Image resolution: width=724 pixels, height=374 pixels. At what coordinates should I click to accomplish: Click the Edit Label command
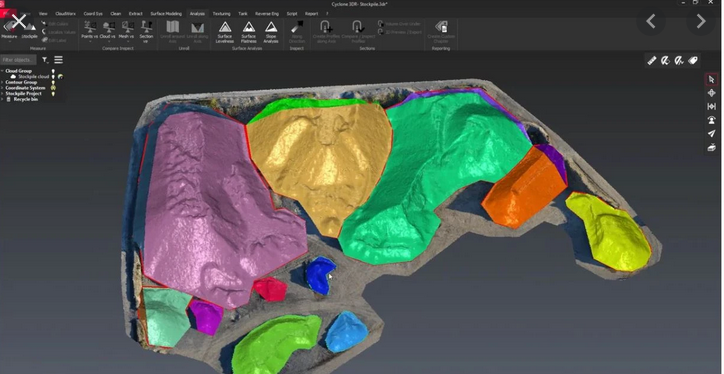coord(54,40)
